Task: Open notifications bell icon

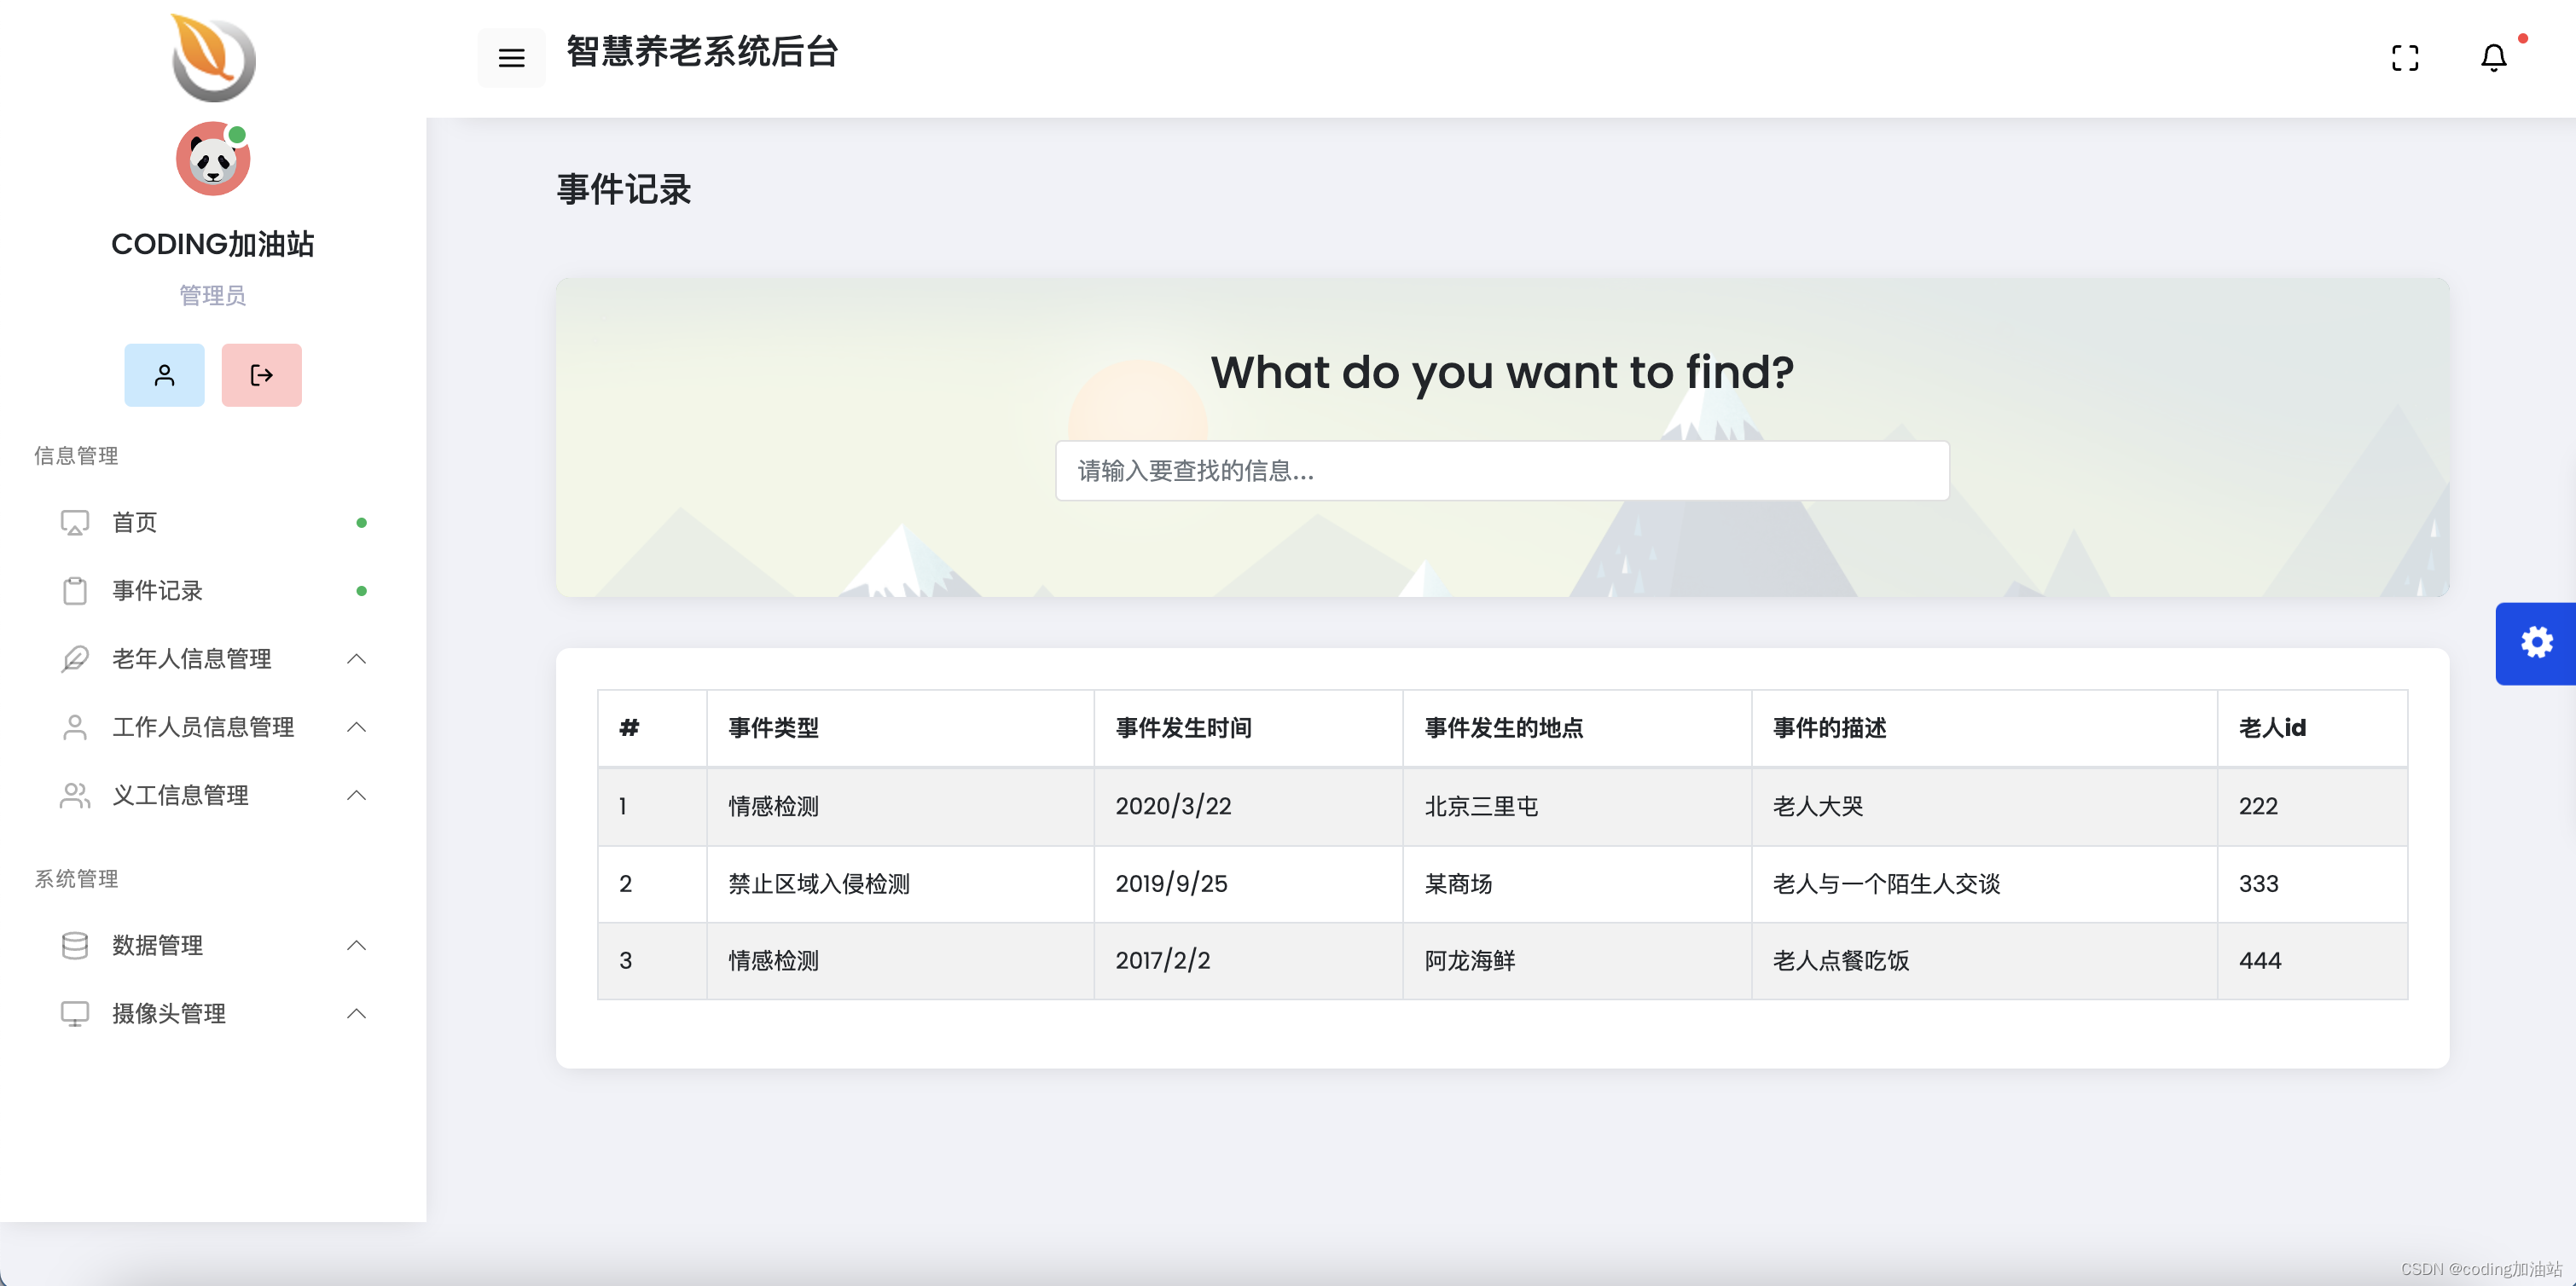Action: pos(2493,58)
